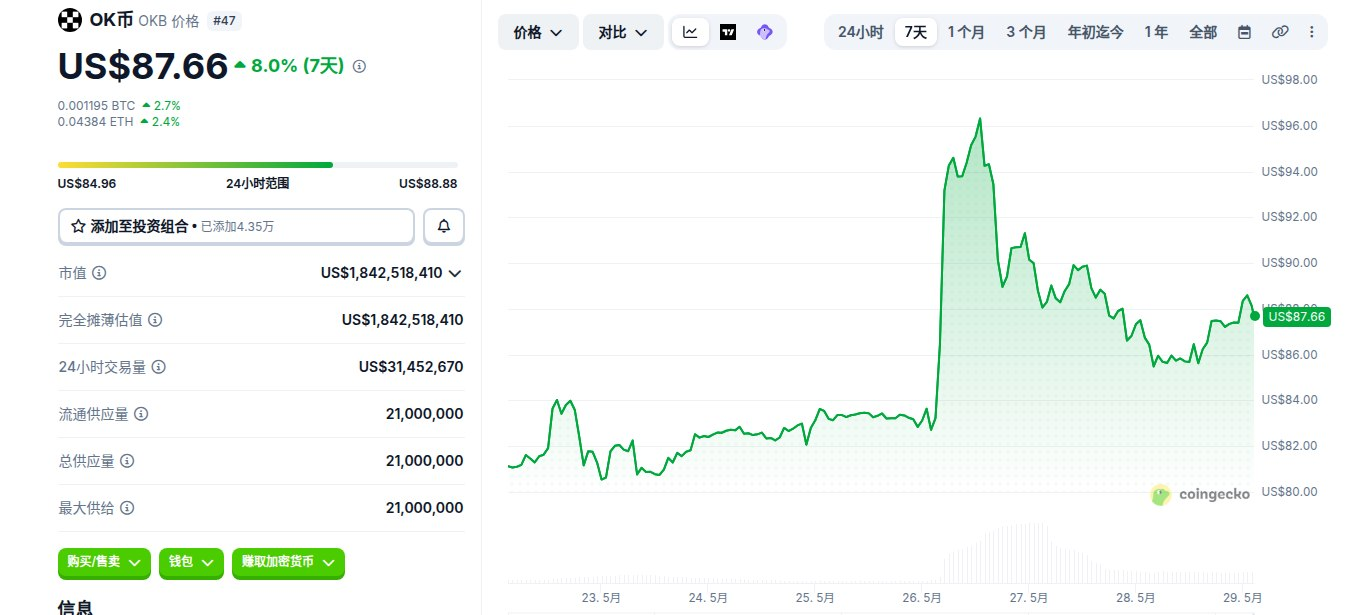The height and width of the screenshot is (615, 1360).
Task: Open the 价格 dropdown
Action: click(538, 32)
